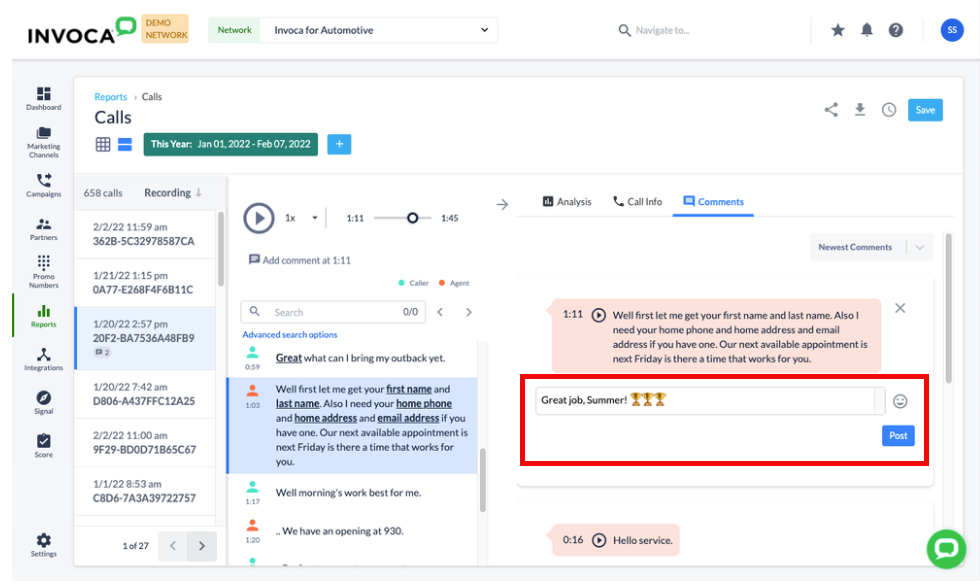This screenshot has width=980, height=587.
Task: Click Add comment at 1:11
Action: tap(299, 260)
